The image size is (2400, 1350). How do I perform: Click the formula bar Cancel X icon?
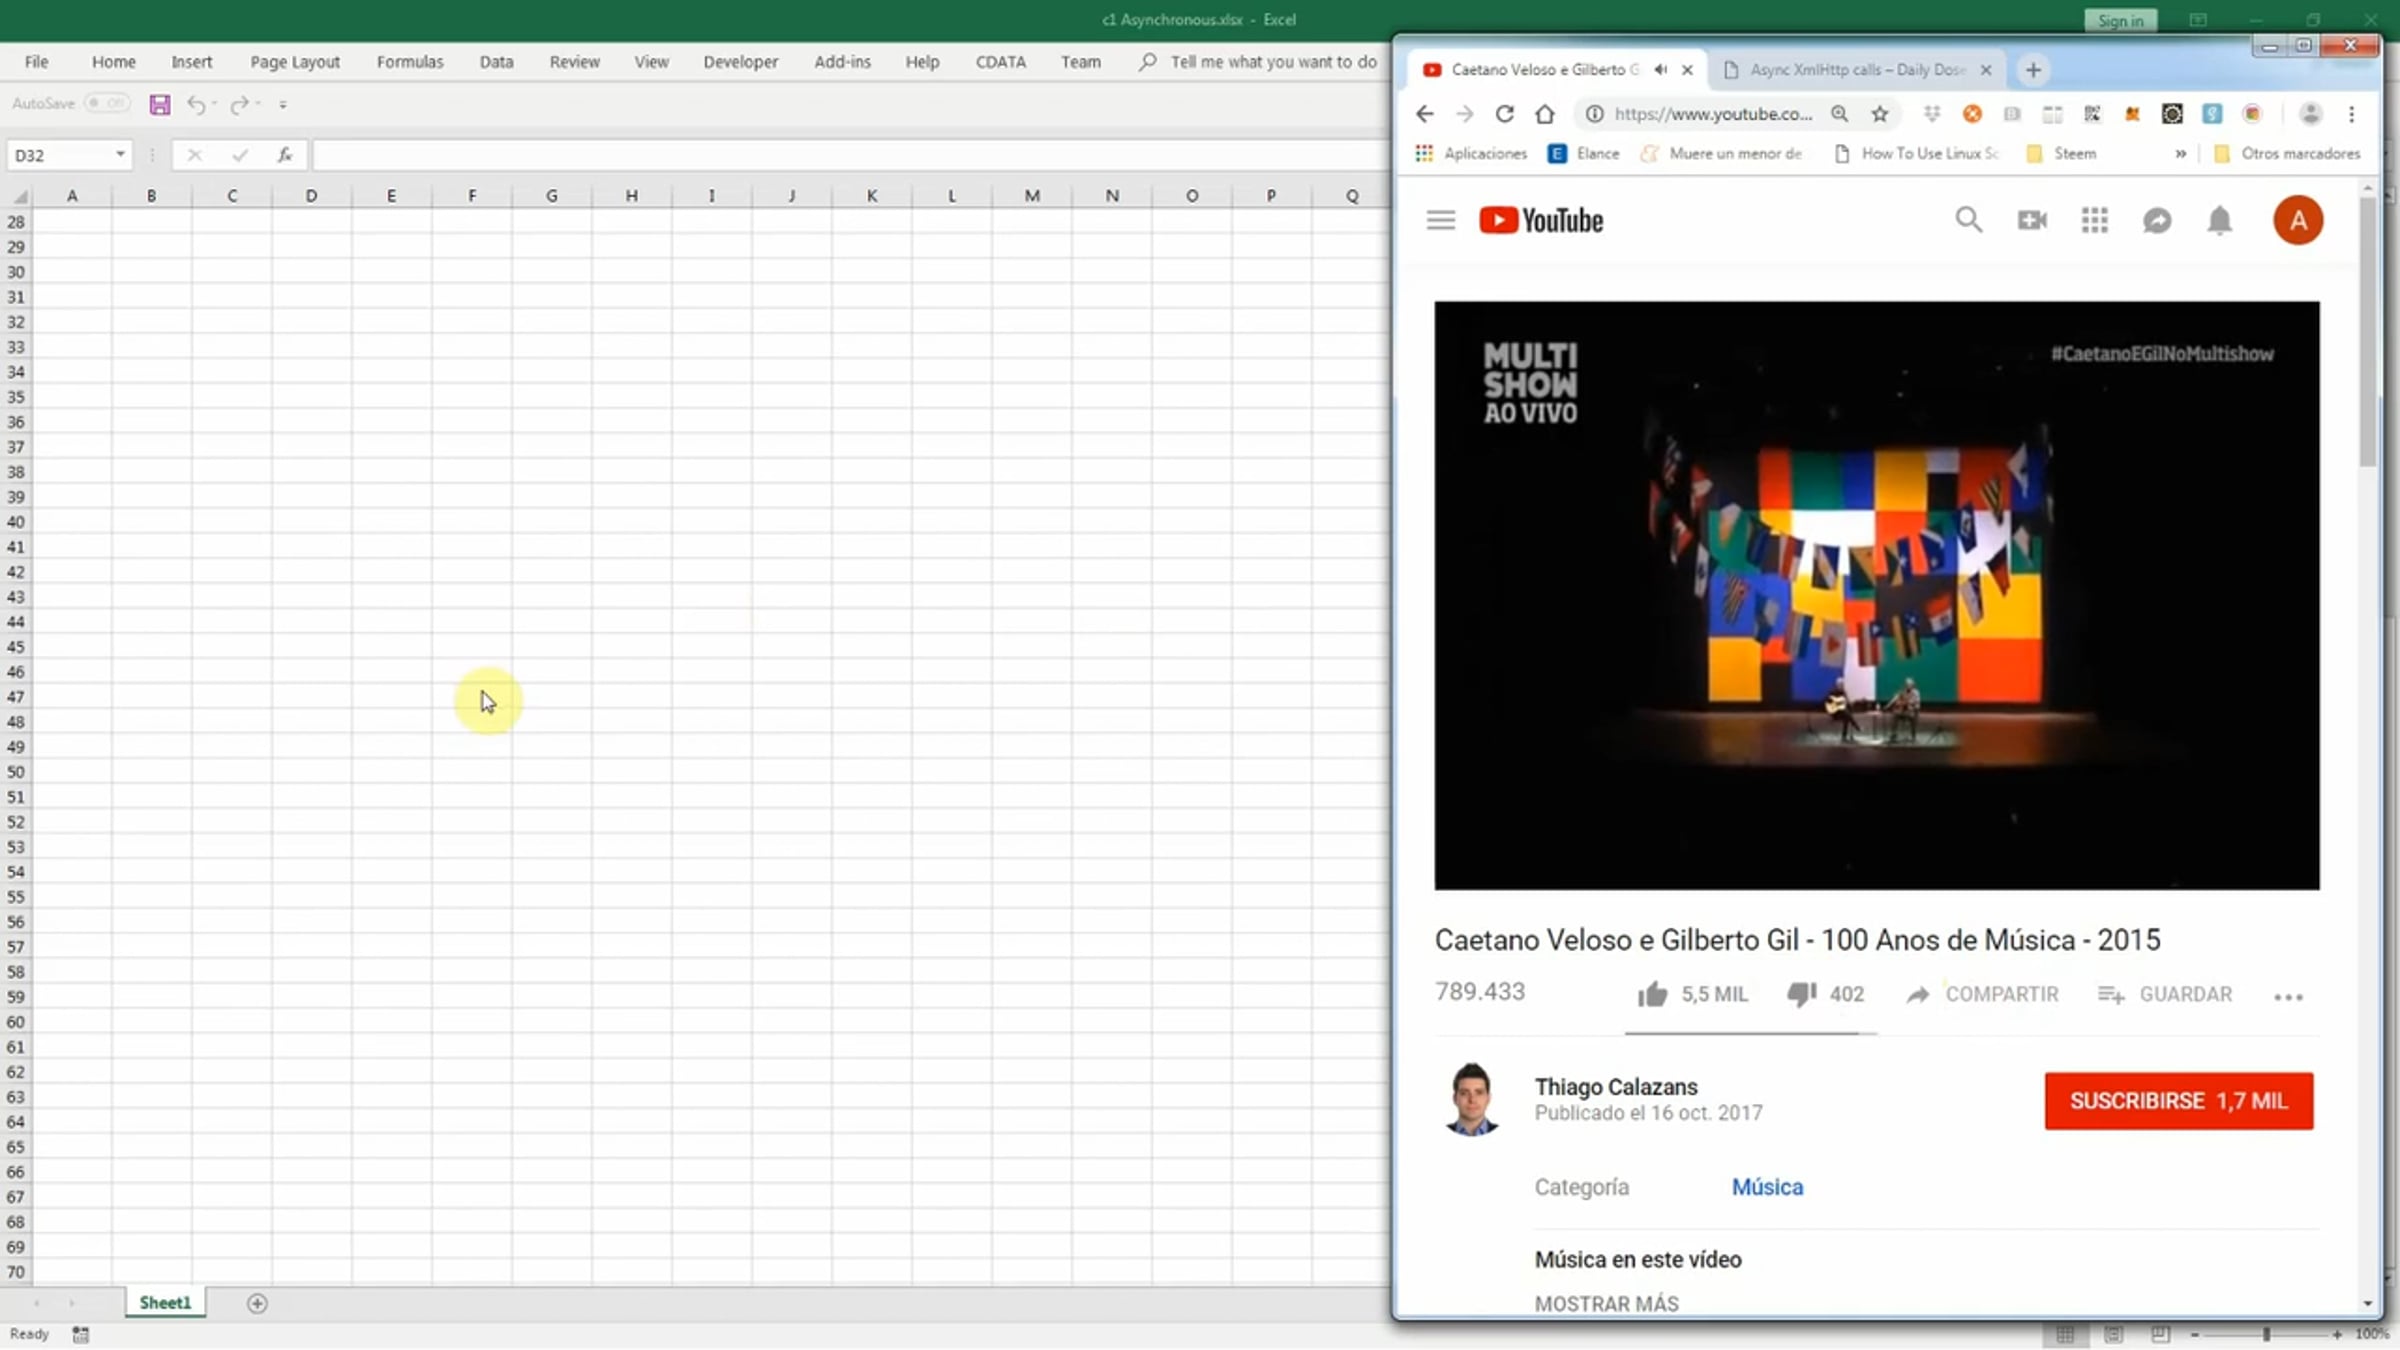coord(194,155)
